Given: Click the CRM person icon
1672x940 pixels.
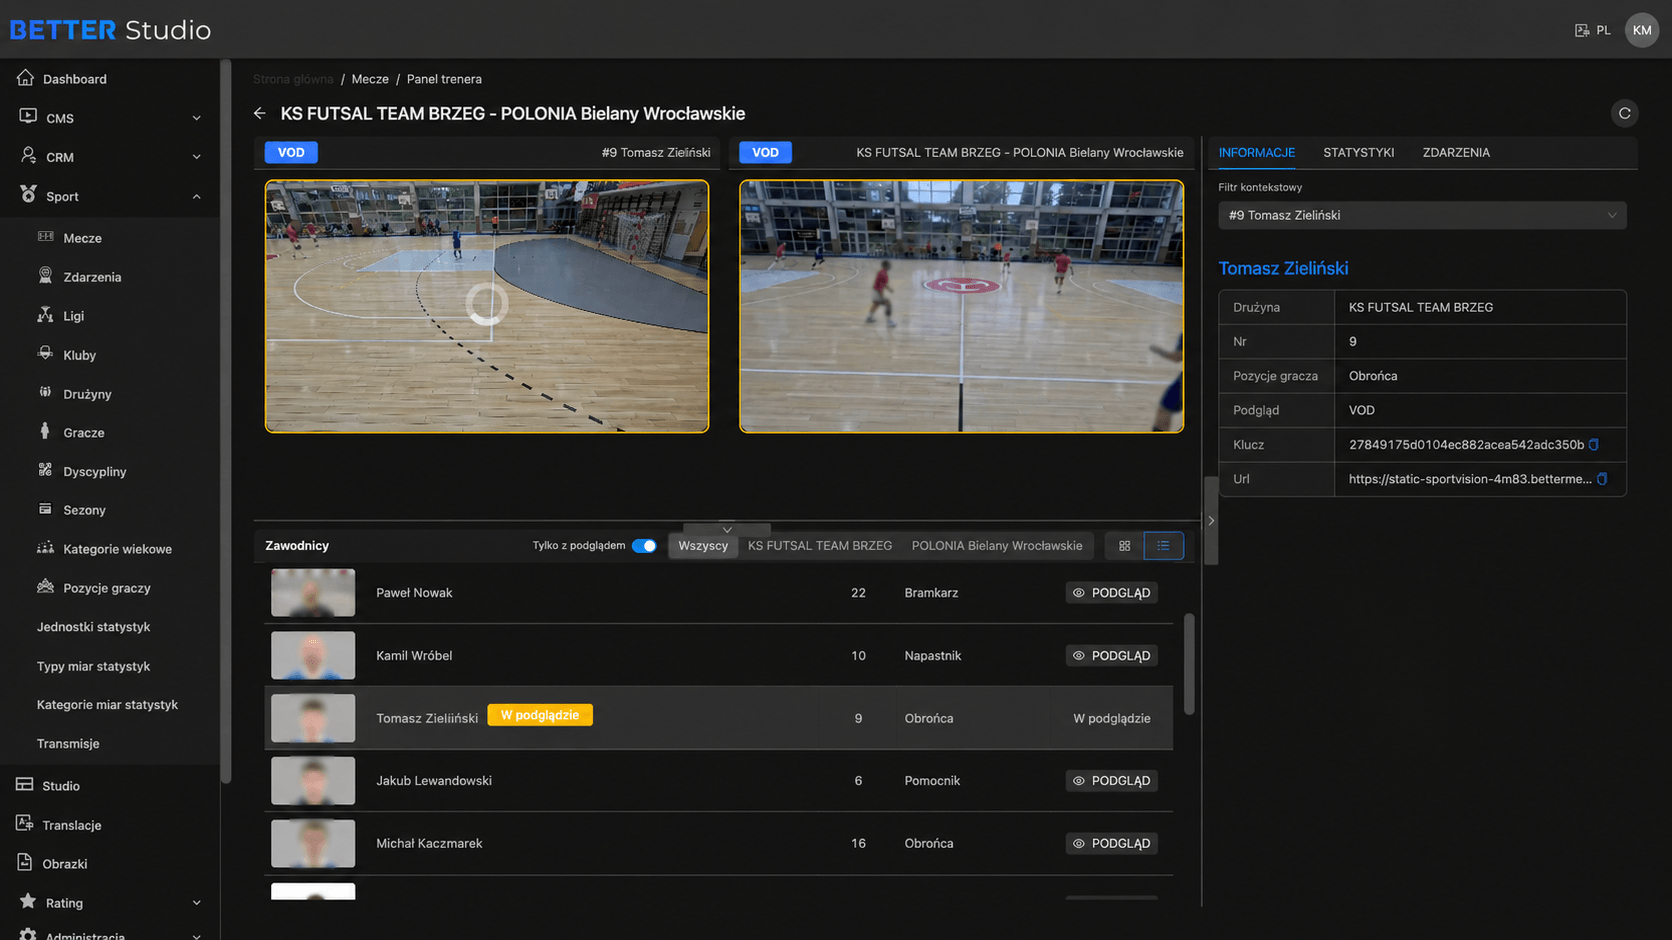Looking at the screenshot, I should click(x=28, y=156).
